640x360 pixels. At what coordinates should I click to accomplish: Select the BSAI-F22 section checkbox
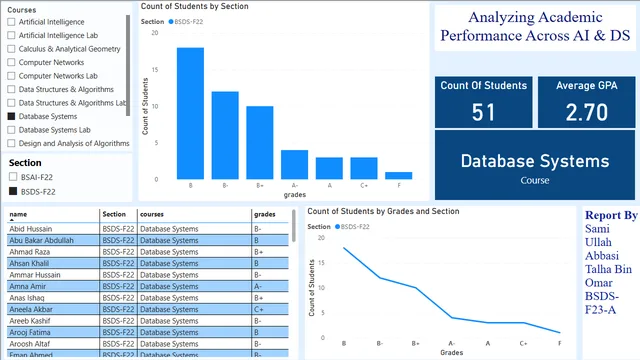(13, 177)
